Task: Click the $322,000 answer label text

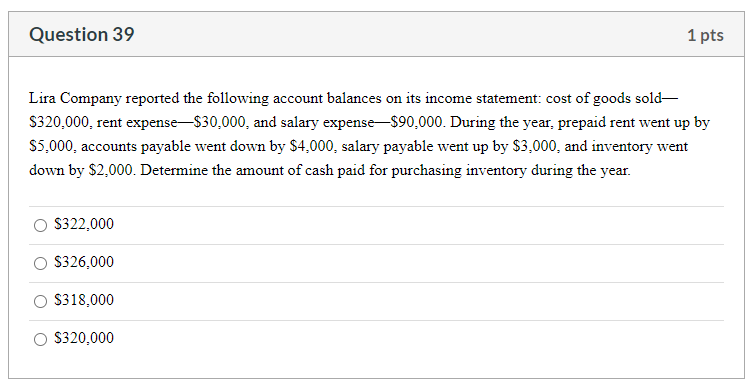Action: point(84,224)
